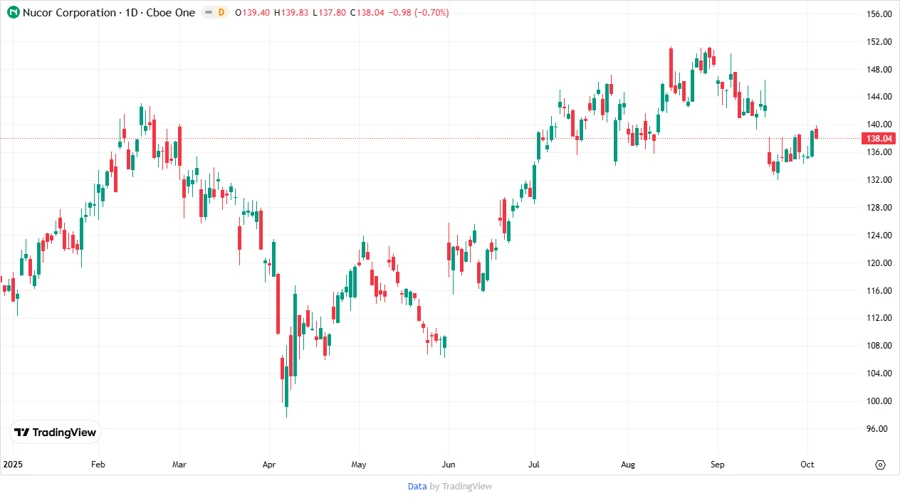Click the 2025 label on time axis
Screen dimensions: 900x498
coord(12,465)
